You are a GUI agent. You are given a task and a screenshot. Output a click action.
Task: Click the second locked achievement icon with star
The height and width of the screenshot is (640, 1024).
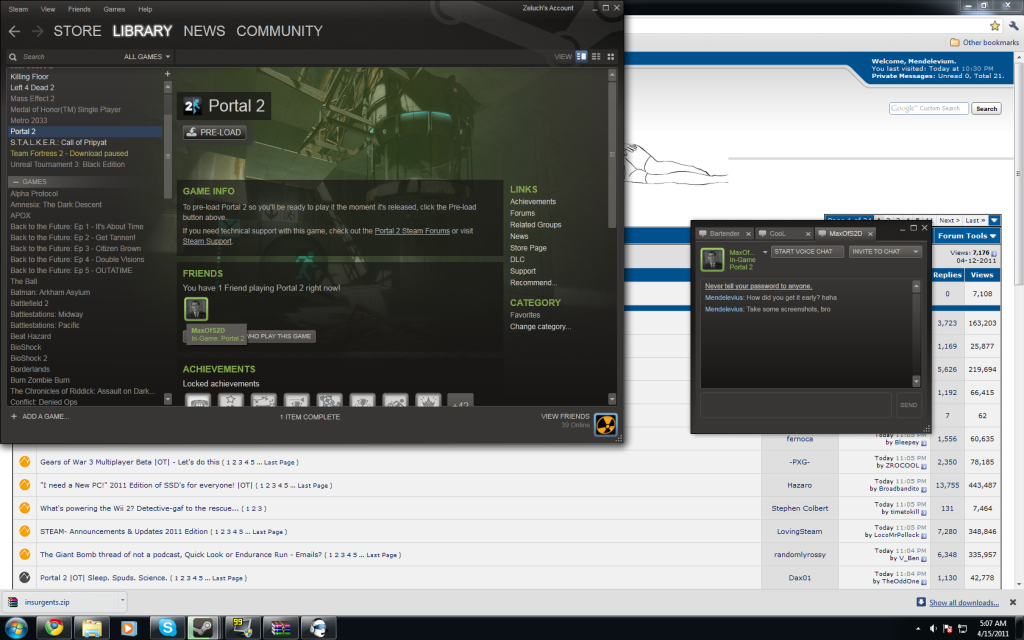pos(231,400)
